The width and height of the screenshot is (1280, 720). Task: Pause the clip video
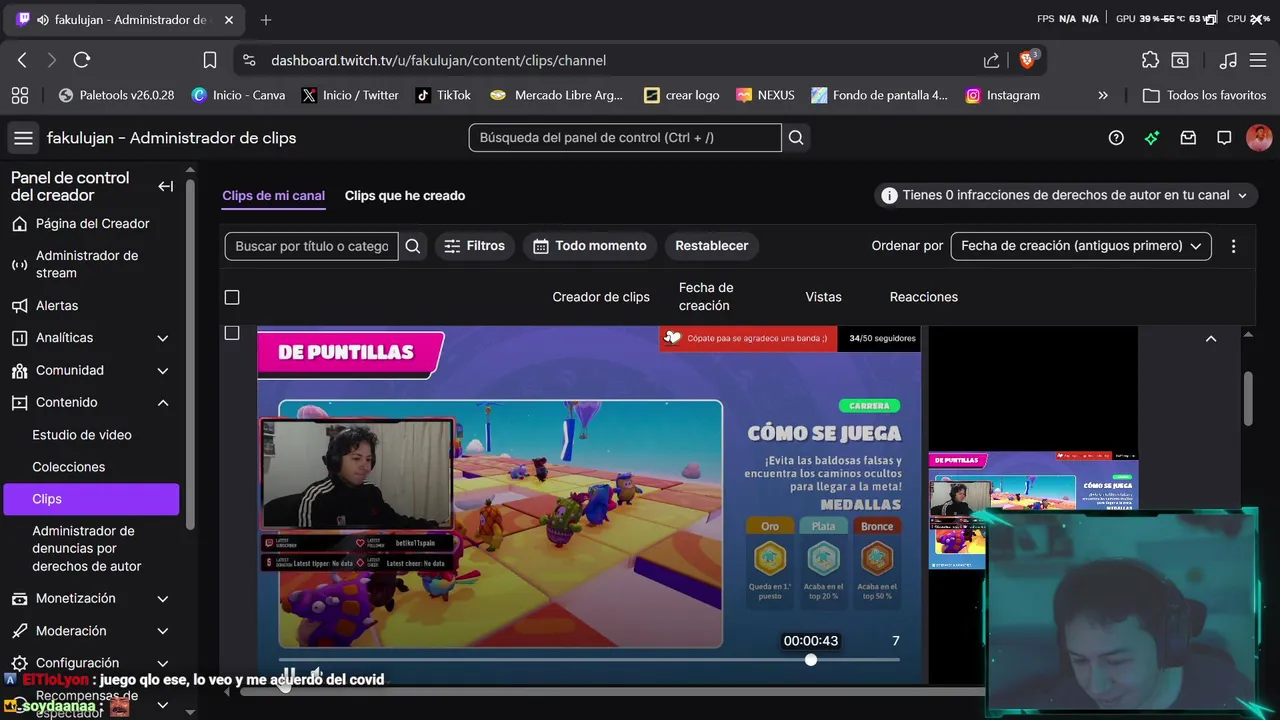pos(289,675)
